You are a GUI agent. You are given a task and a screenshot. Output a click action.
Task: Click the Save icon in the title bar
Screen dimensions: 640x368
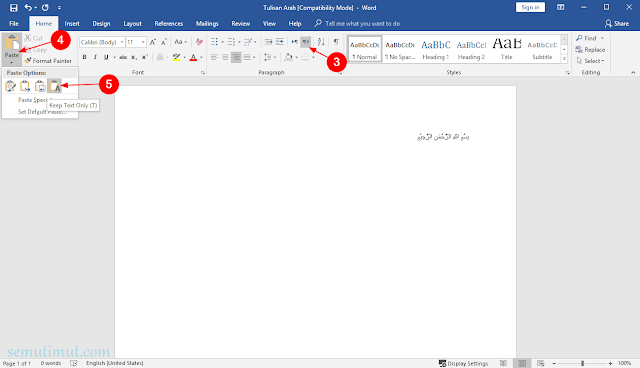point(13,7)
